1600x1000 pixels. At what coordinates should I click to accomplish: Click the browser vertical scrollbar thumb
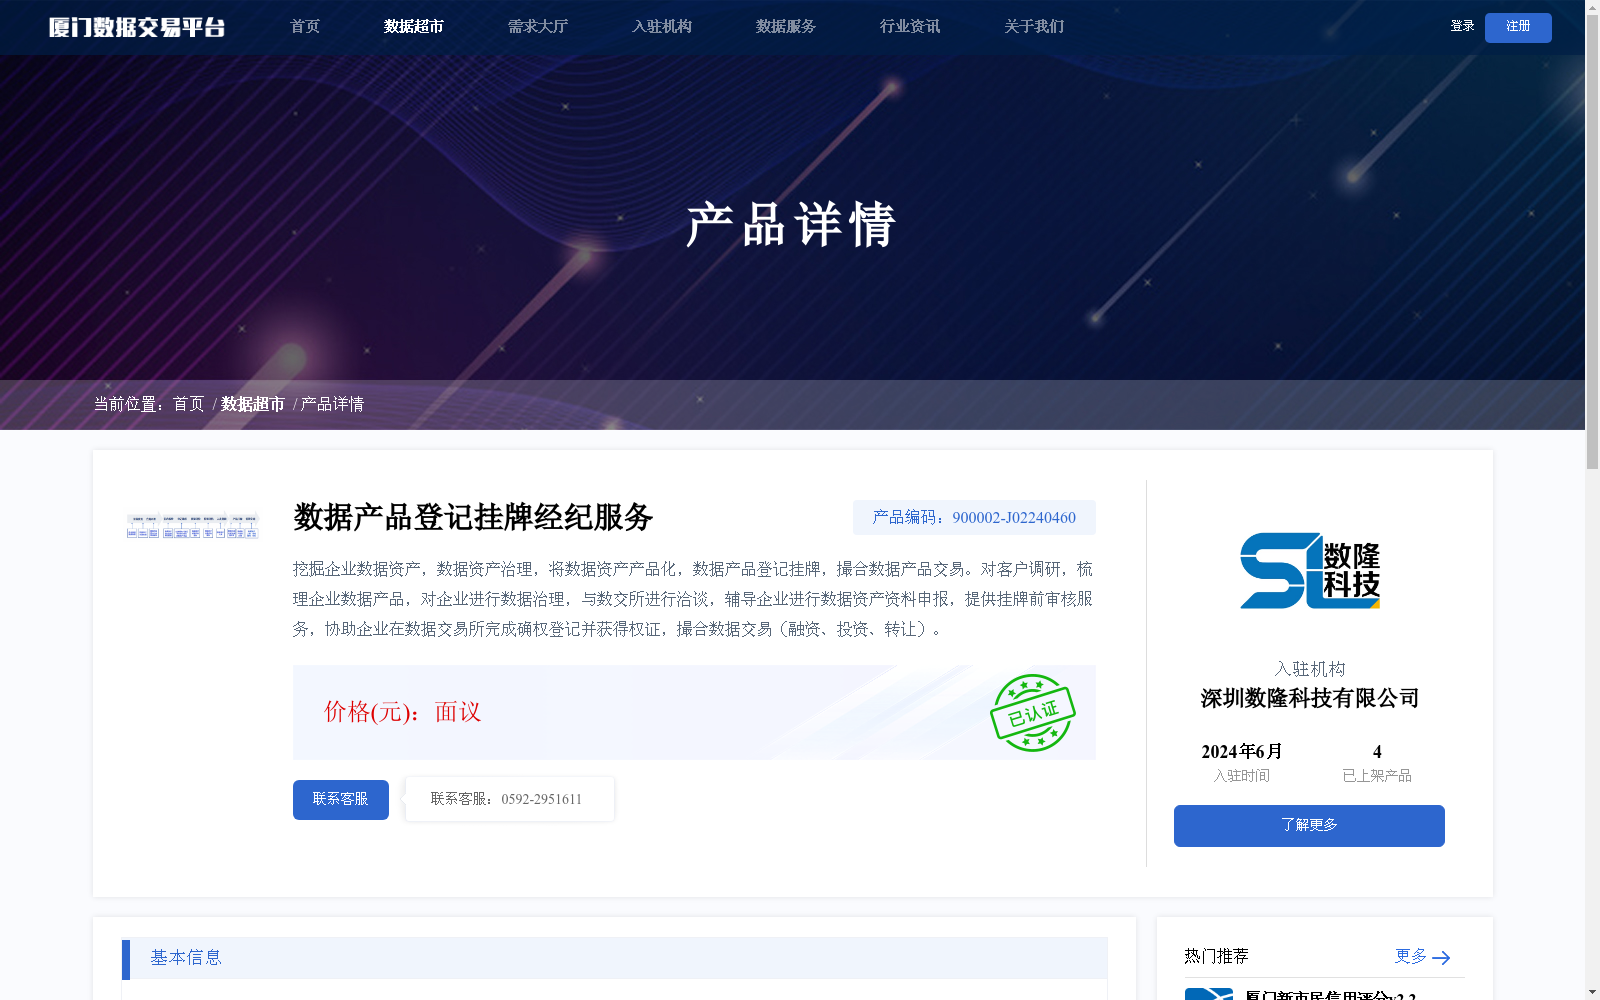pyautogui.click(x=1592, y=240)
